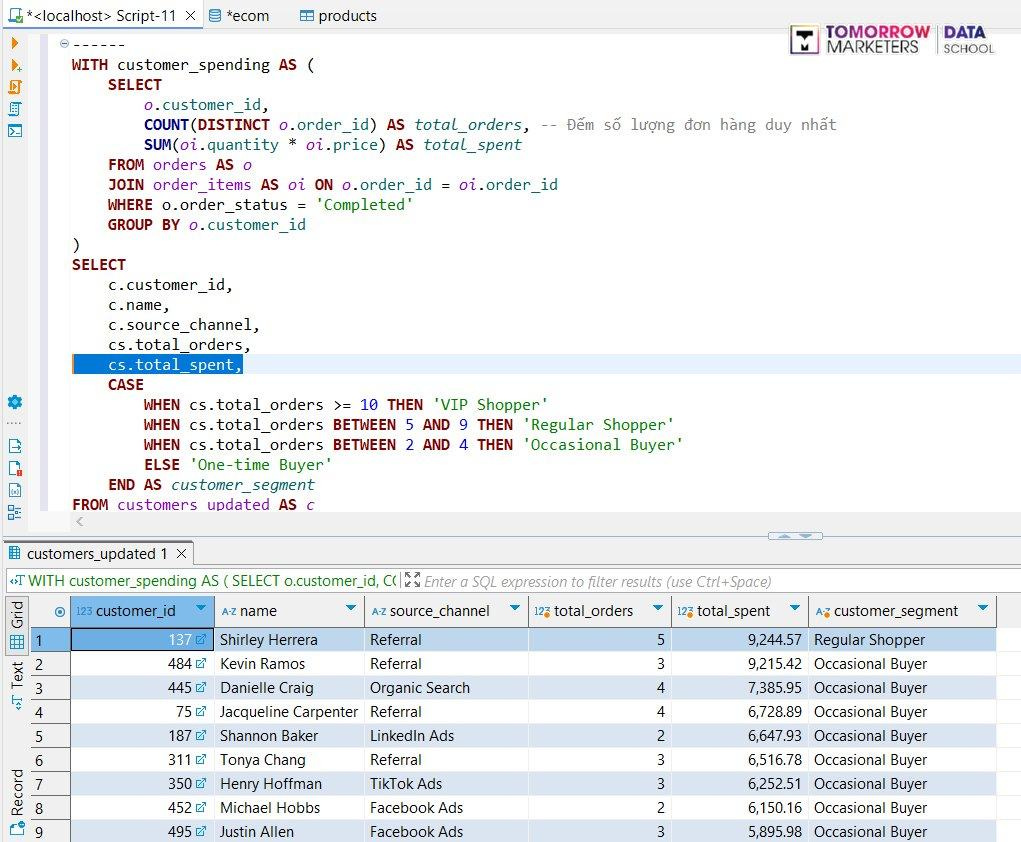1021x842 pixels.
Task: Select the 'TikTok Ads' cell
Action: (446, 783)
